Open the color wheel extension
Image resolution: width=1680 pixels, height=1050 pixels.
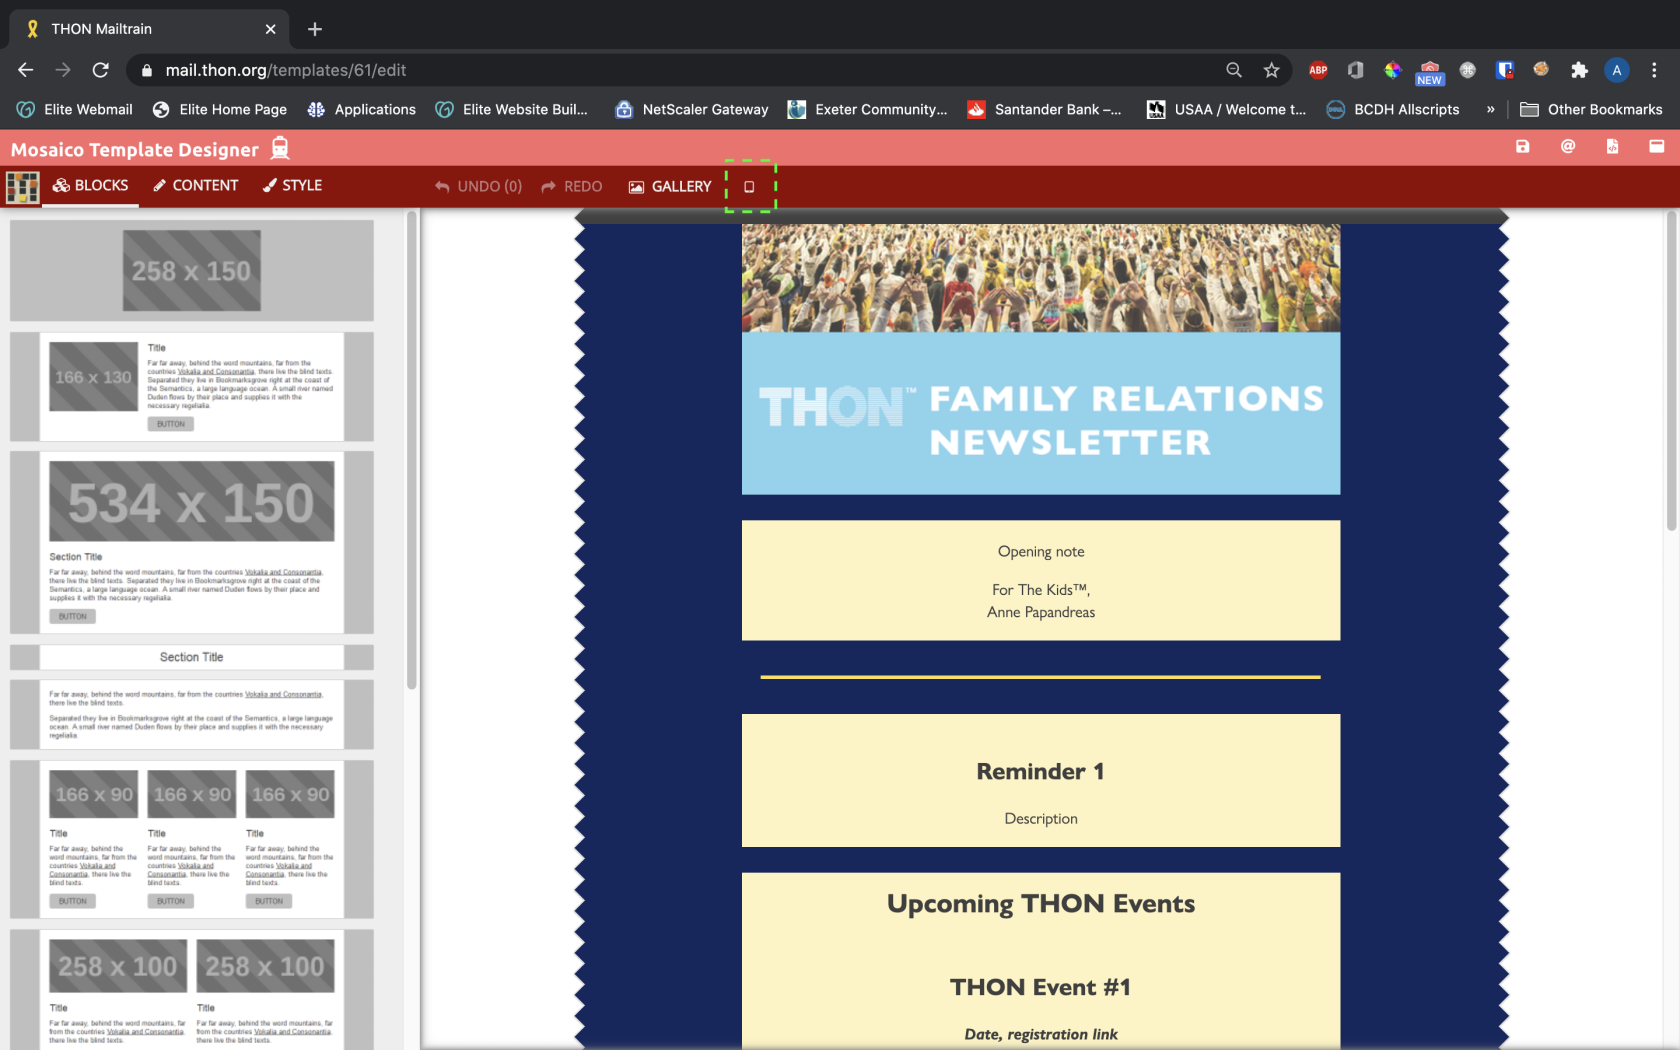point(1392,70)
